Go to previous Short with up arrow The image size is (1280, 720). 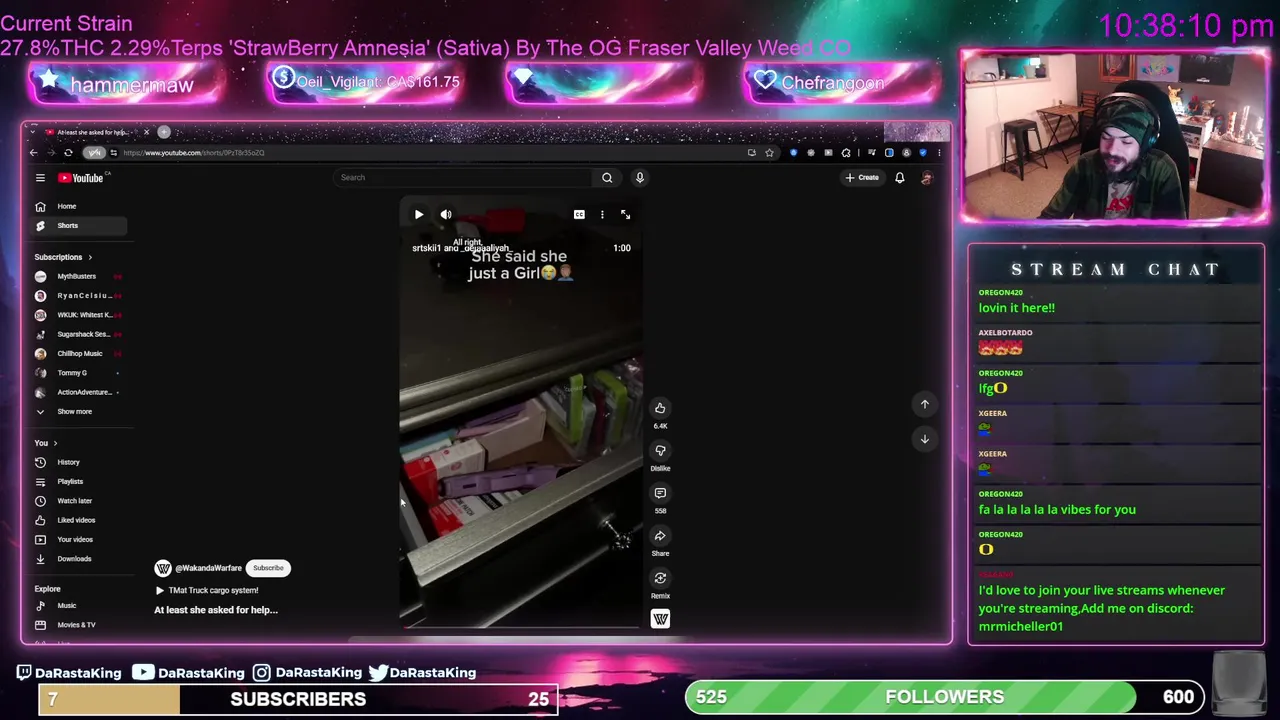[924, 404]
